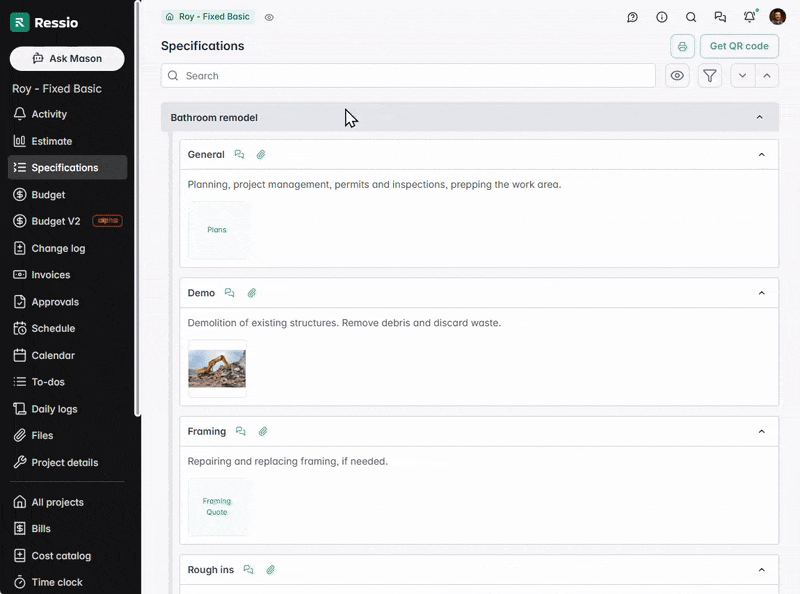Click the help chat icon in header
Screen dimensions: 800x594
(x=632, y=17)
